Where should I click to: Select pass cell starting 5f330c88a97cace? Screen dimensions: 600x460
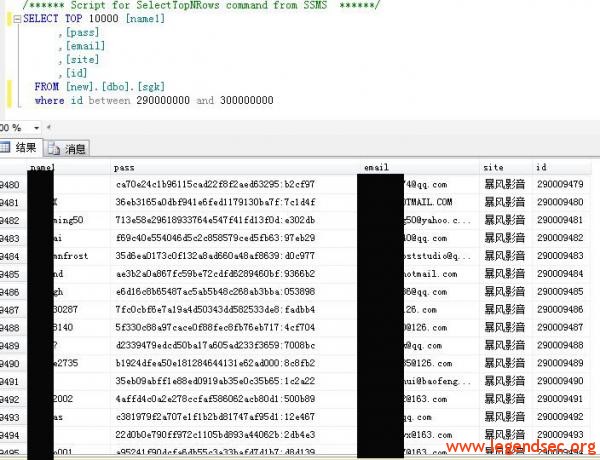(x=235, y=327)
